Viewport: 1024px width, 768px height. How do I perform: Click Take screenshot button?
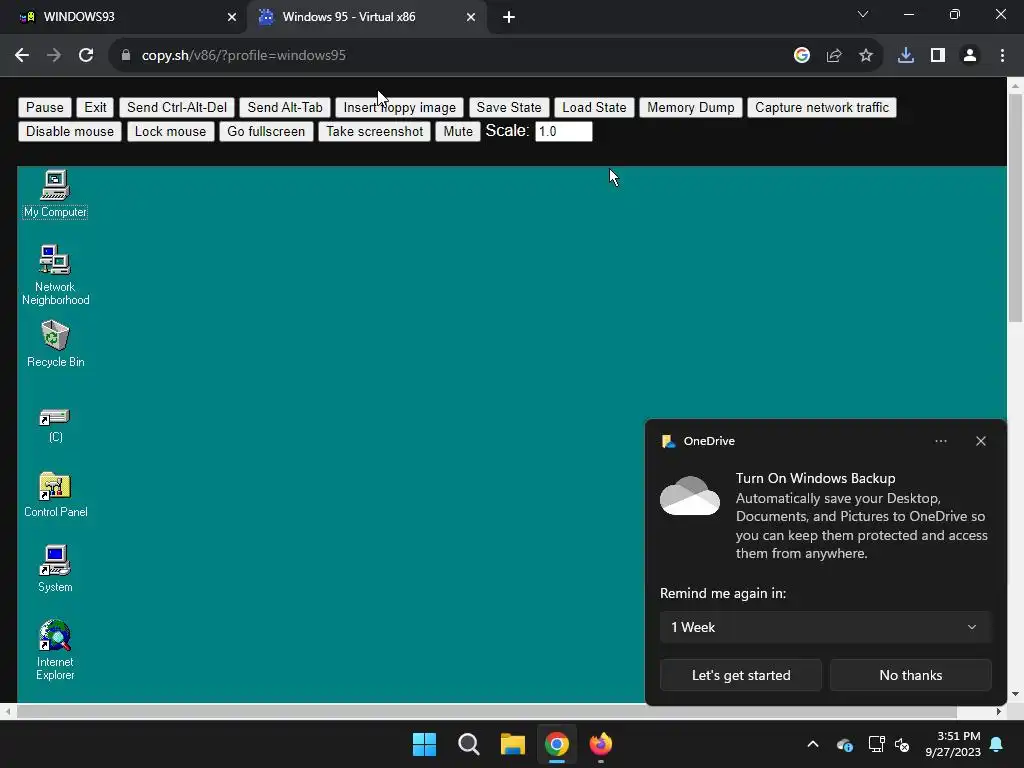coord(374,131)
